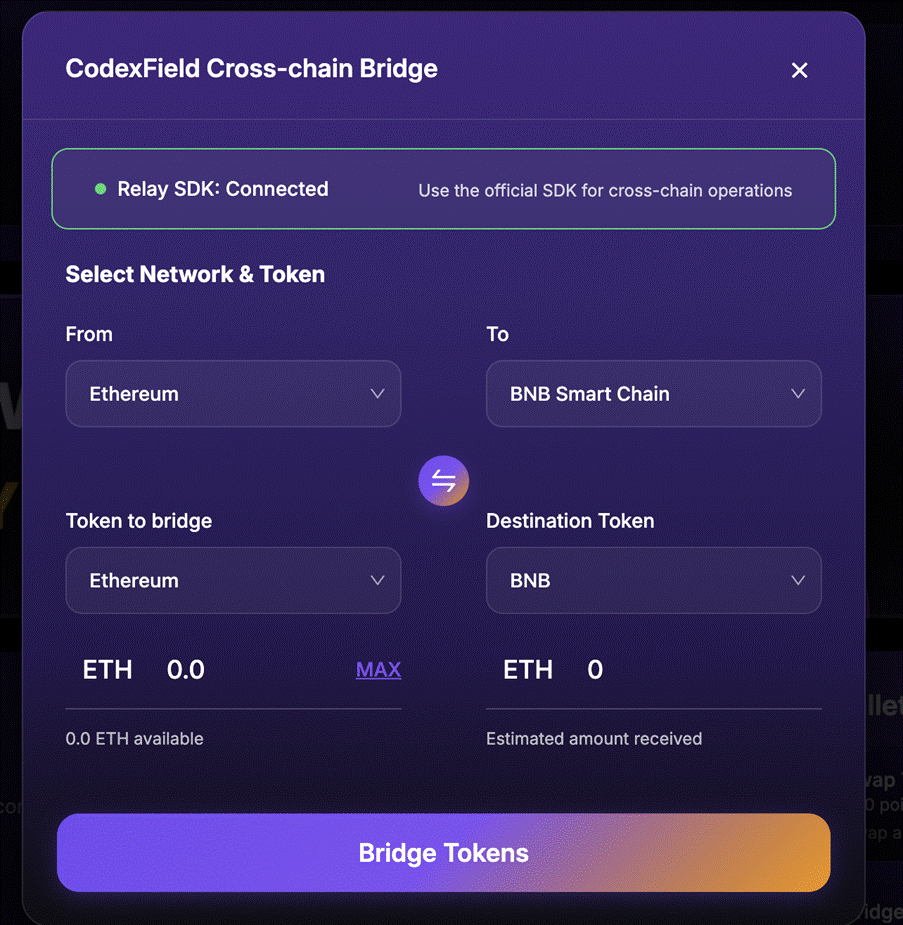This screenshot has height=925, width=903.
Task: Click the circular swap button between network selectors
Action: coord(443,480)
